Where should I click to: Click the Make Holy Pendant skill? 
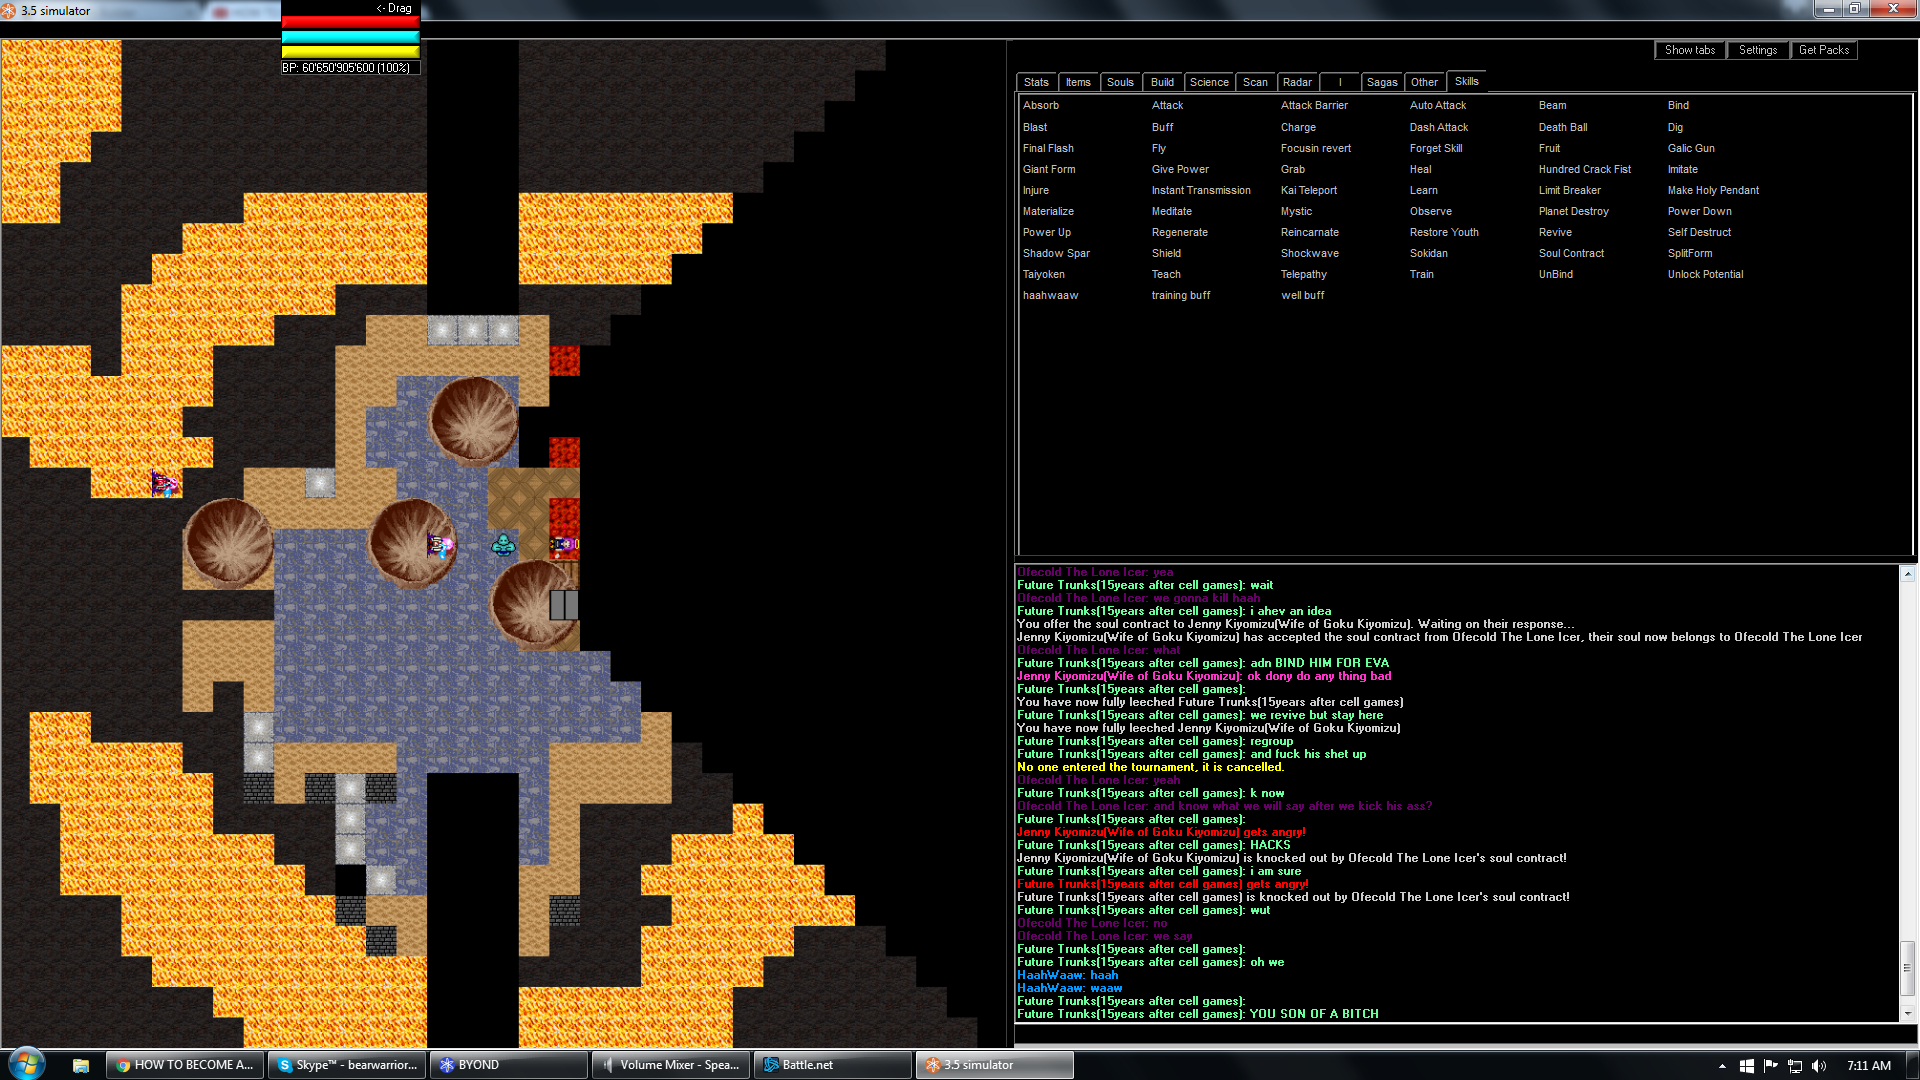click(x=1712, y=190)
